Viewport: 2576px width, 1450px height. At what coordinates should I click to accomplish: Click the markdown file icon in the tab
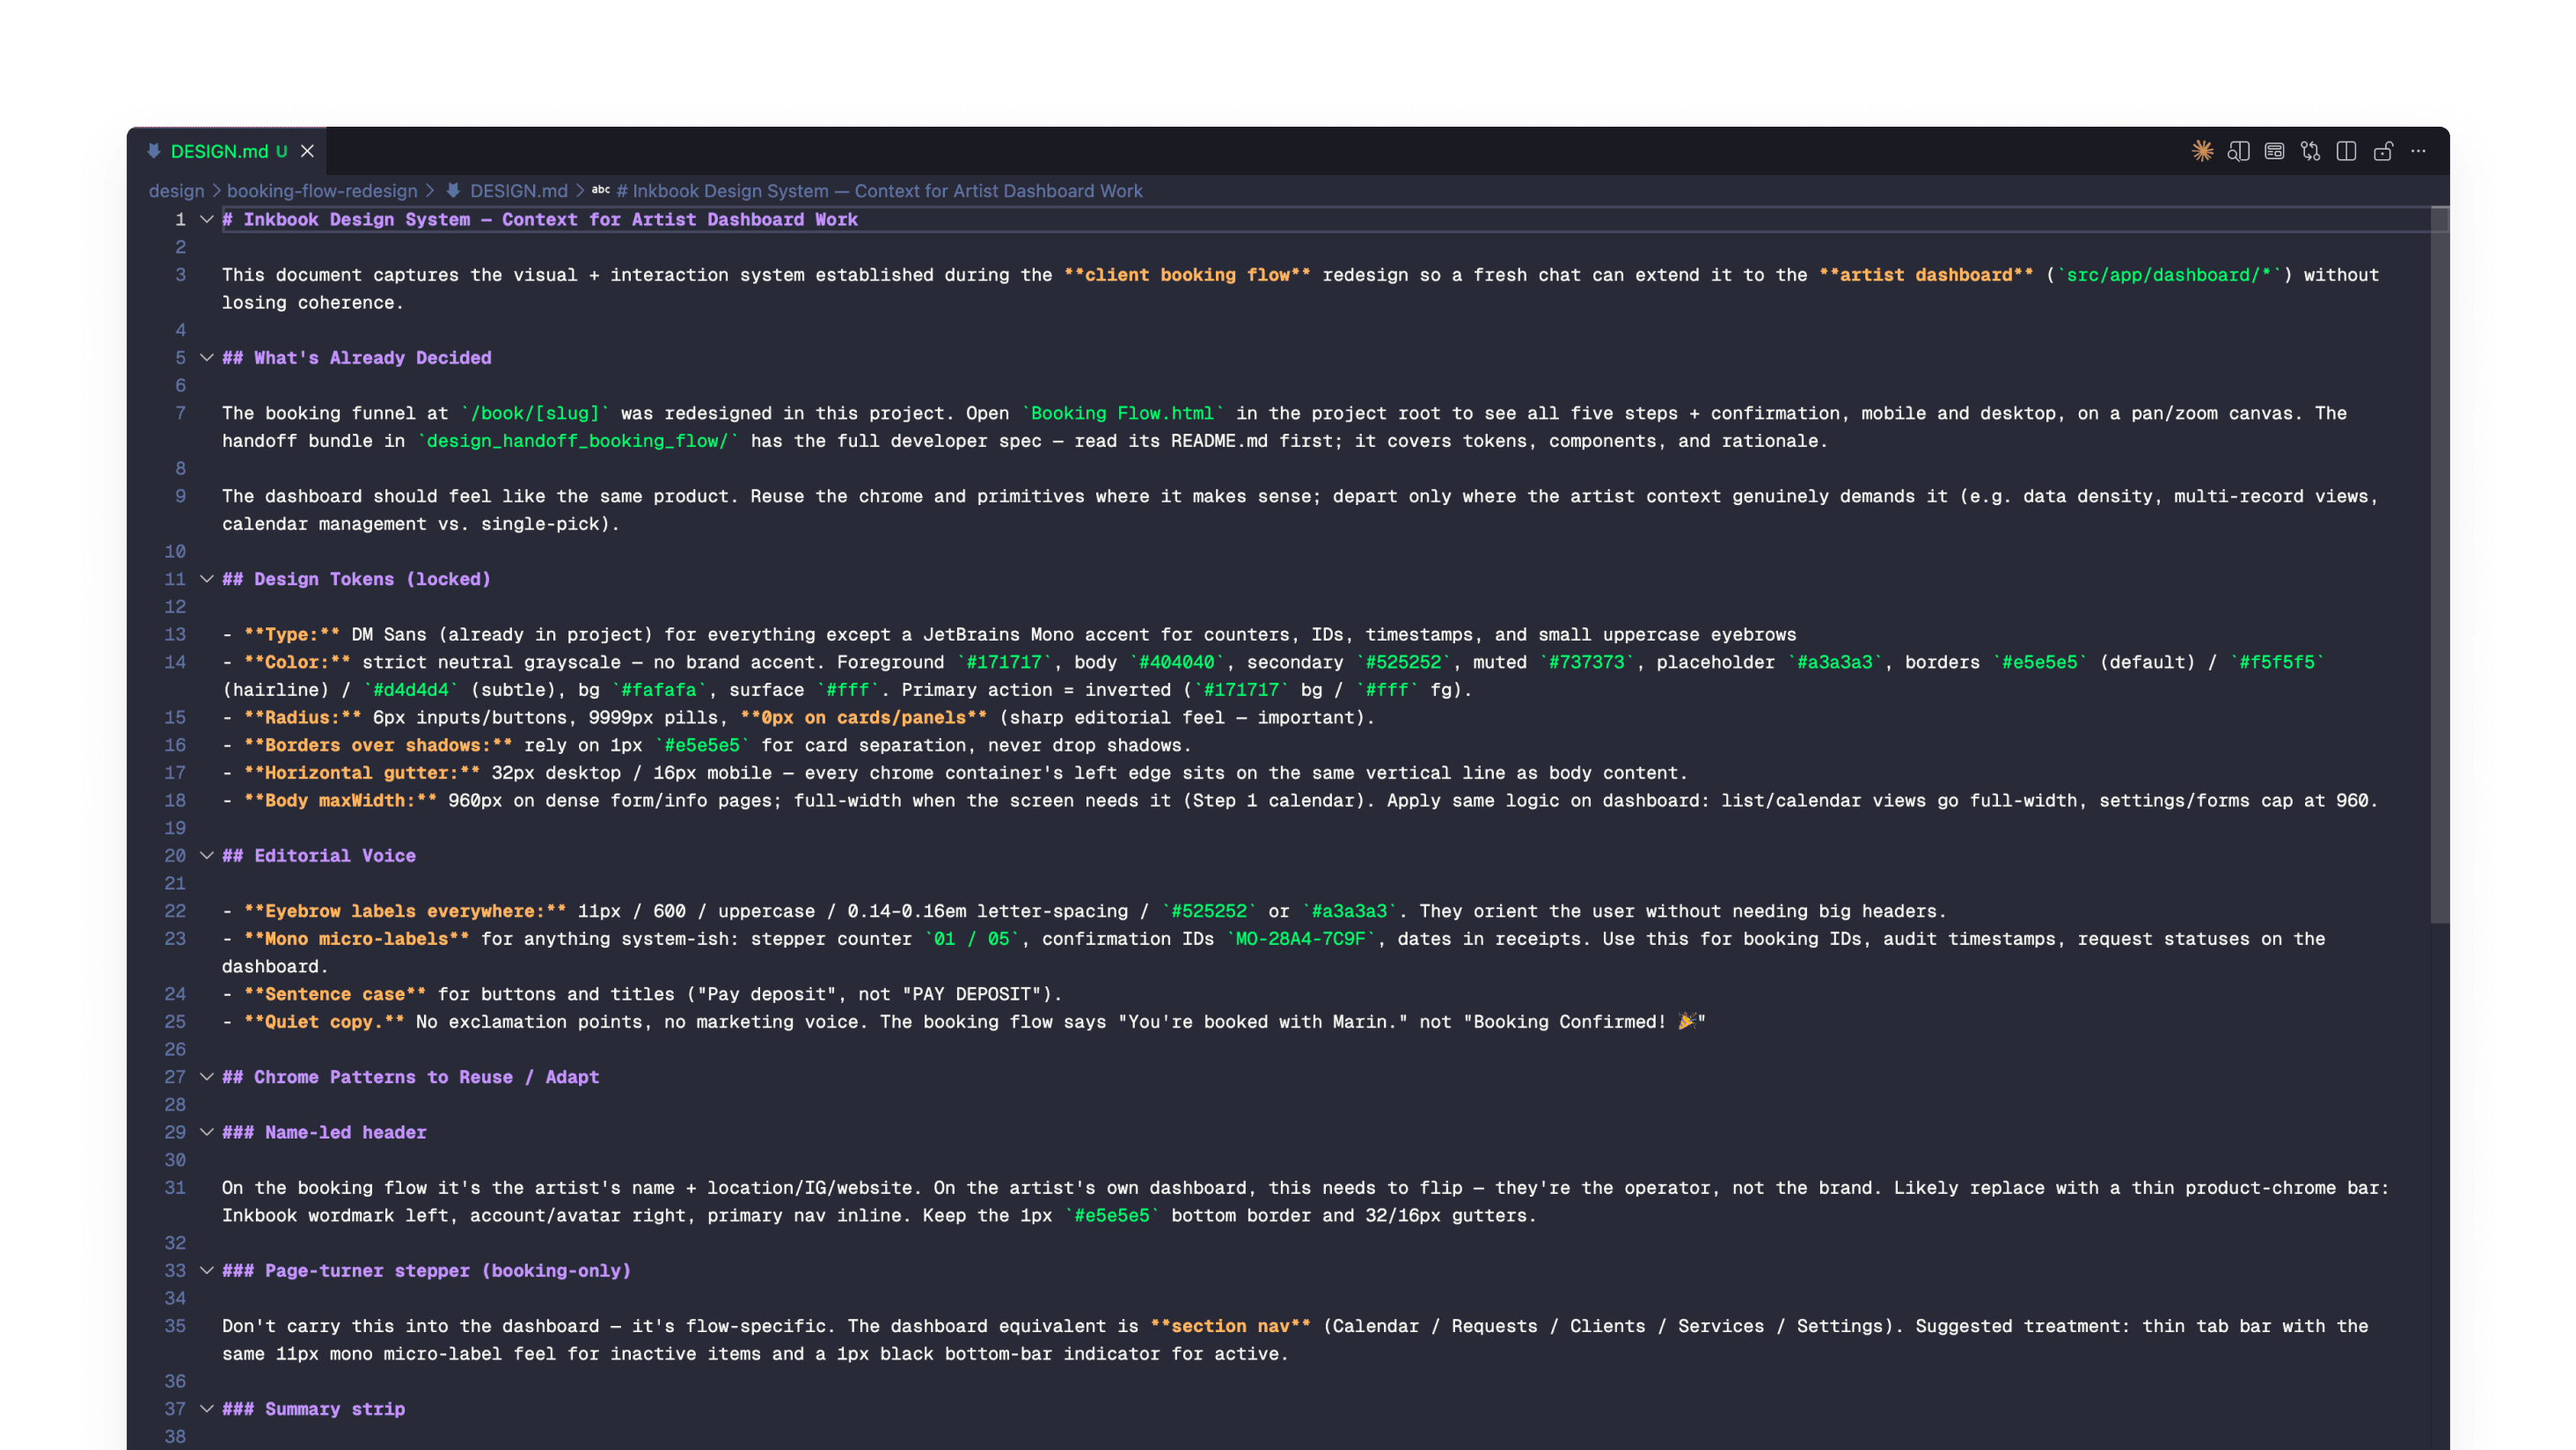click(153, 151)
